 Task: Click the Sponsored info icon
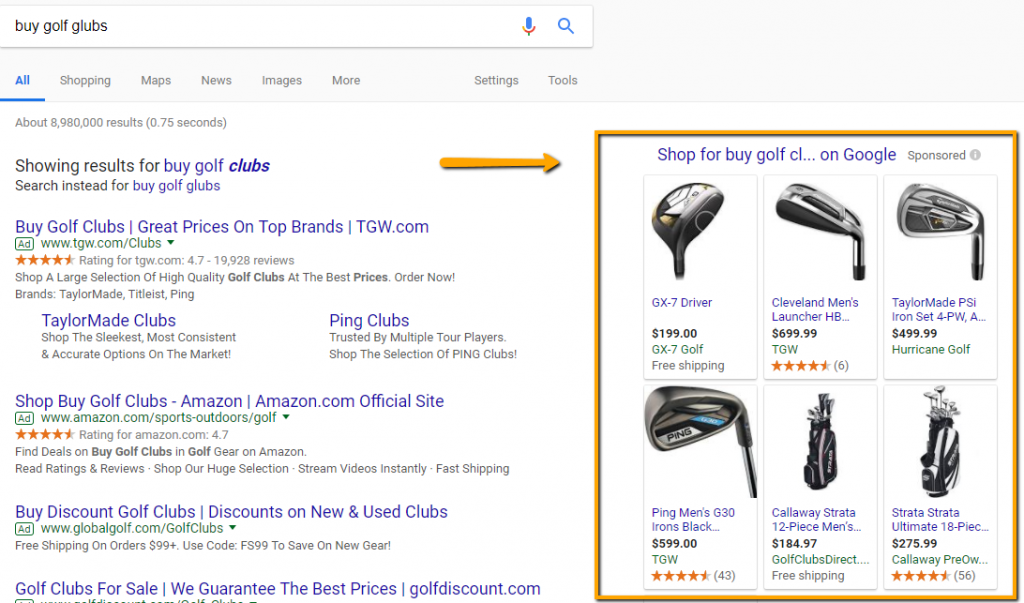pos(975,155)
